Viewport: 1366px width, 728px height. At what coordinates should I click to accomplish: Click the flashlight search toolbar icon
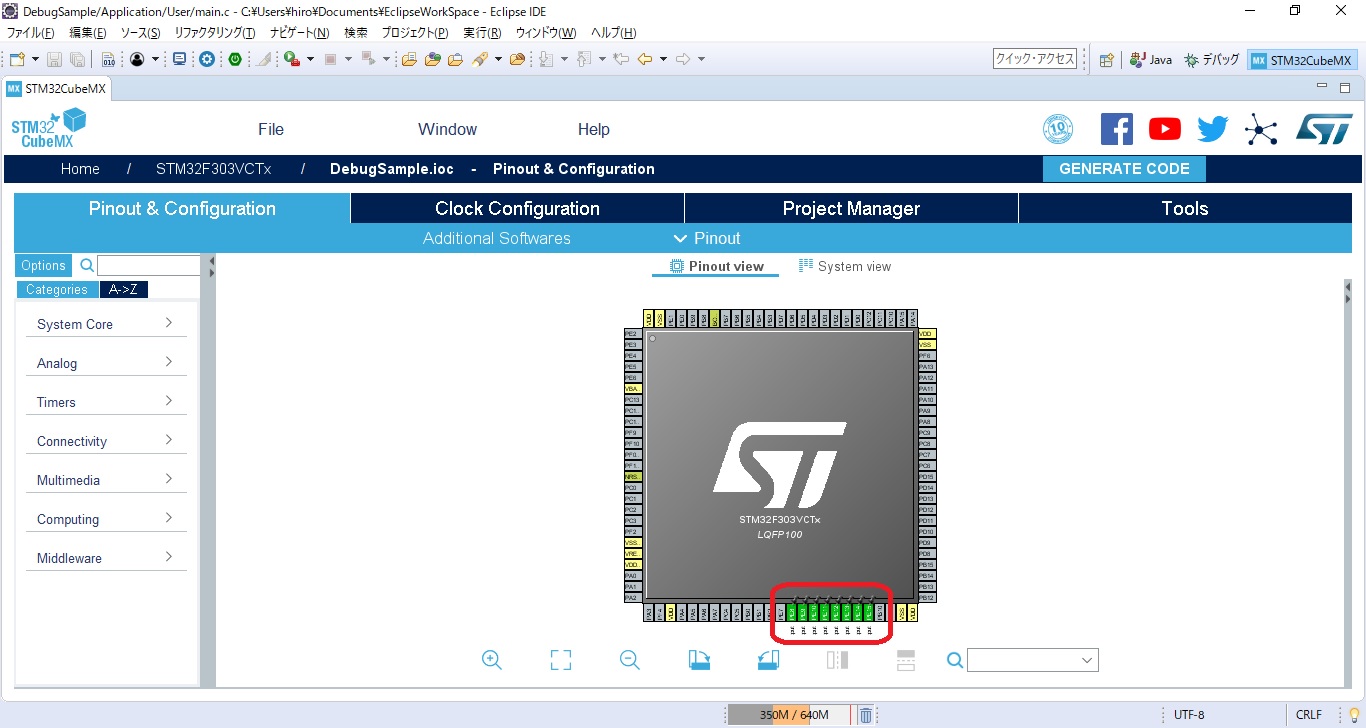pos(480,59)
